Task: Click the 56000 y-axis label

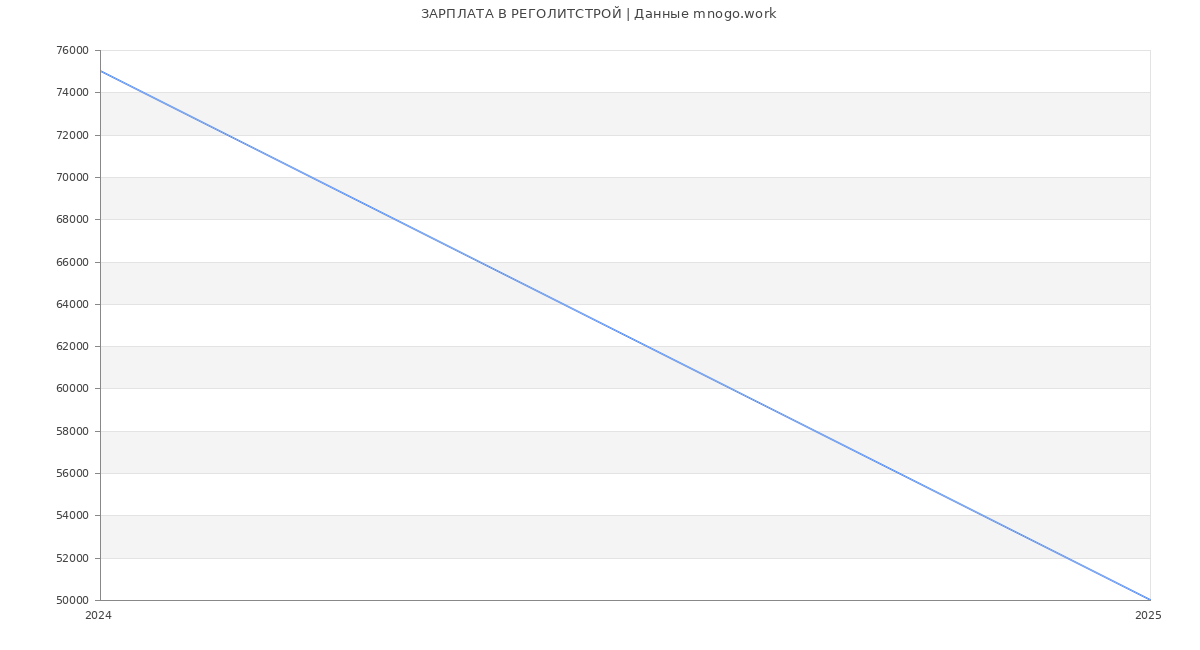Action: pos(74,474)
